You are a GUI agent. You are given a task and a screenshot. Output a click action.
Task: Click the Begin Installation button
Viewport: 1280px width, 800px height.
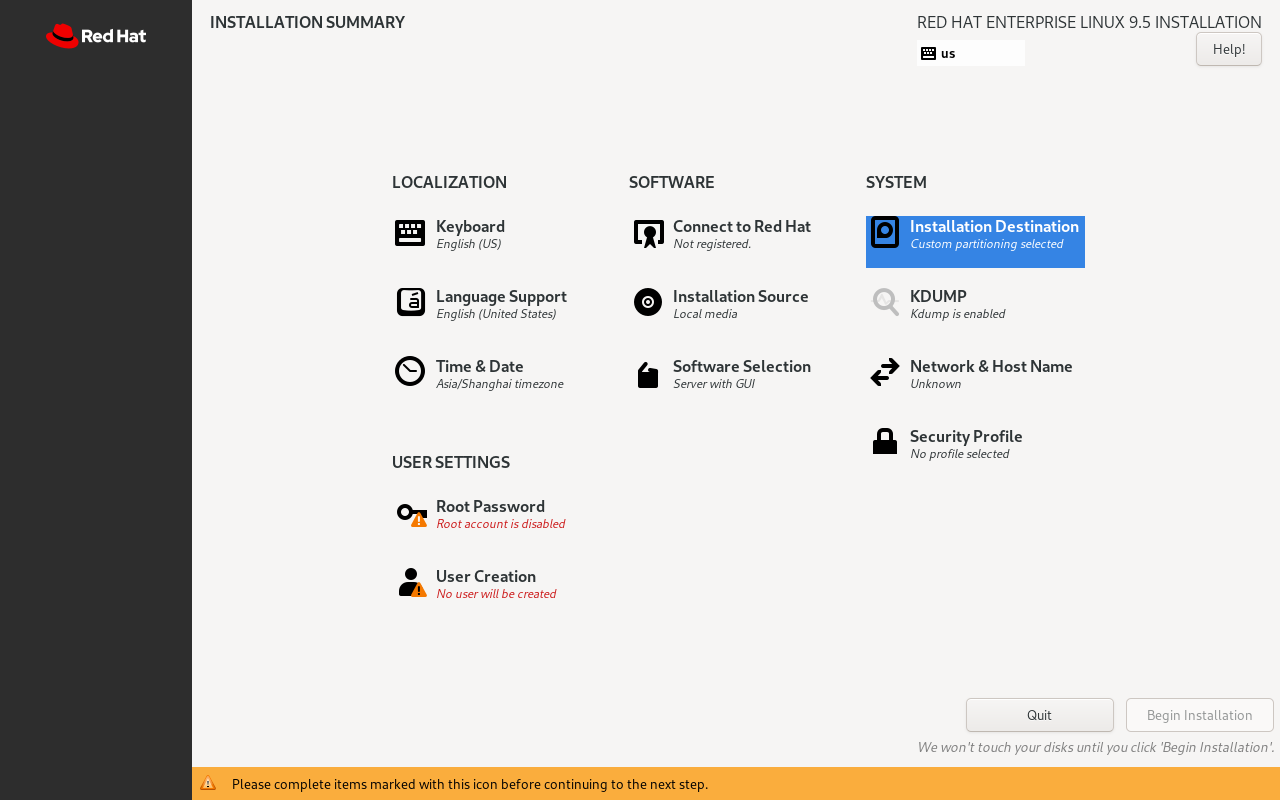click(1200, 715)
